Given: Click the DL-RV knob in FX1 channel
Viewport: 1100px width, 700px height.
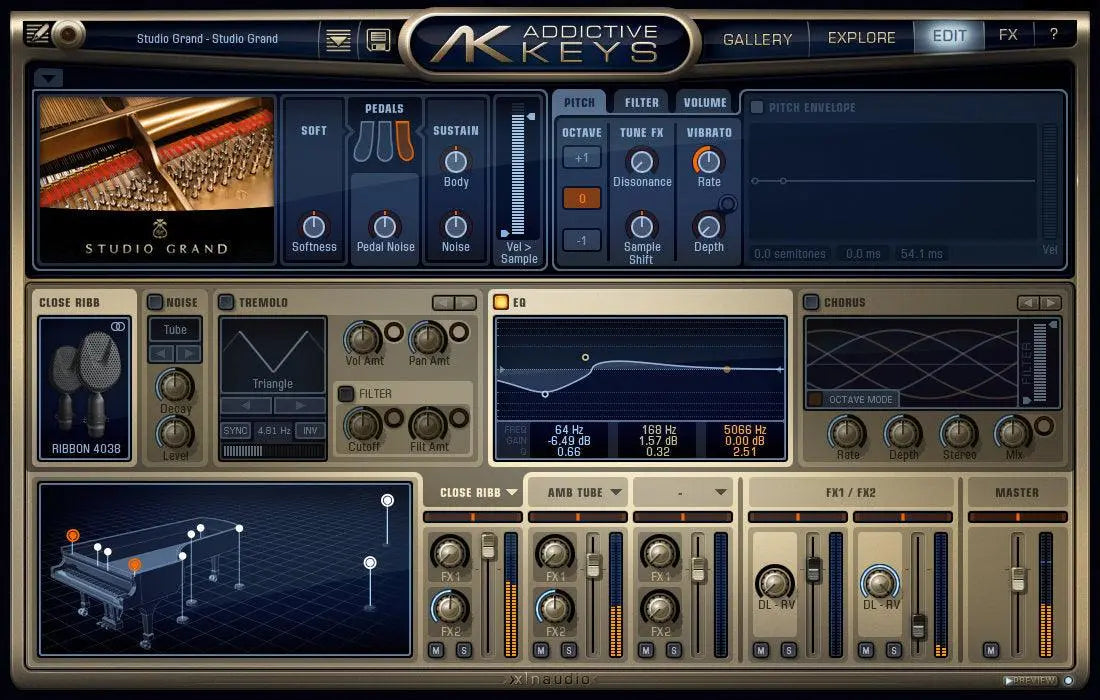Looking at the screenshot, I should 774,585.
